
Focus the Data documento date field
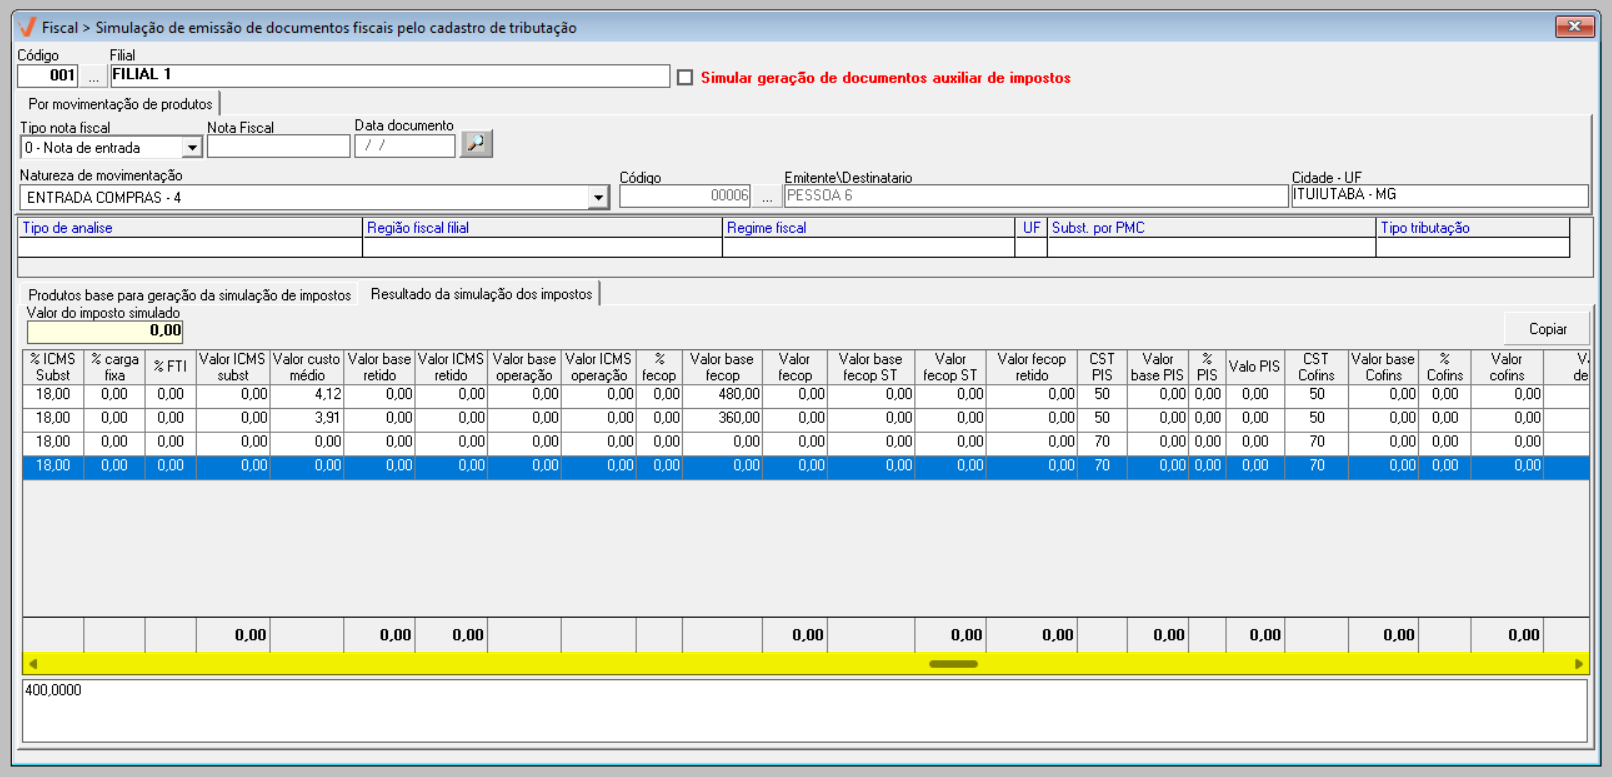[404, 146]
